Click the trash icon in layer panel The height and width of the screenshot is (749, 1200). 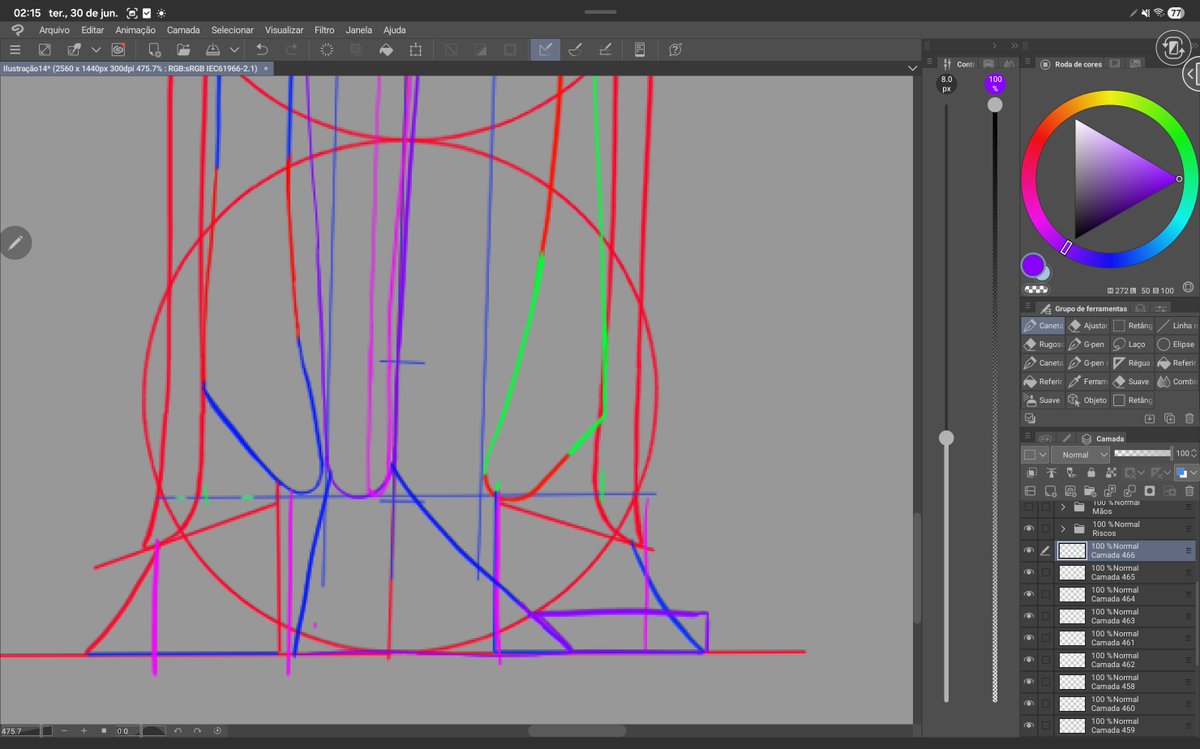1189,491
